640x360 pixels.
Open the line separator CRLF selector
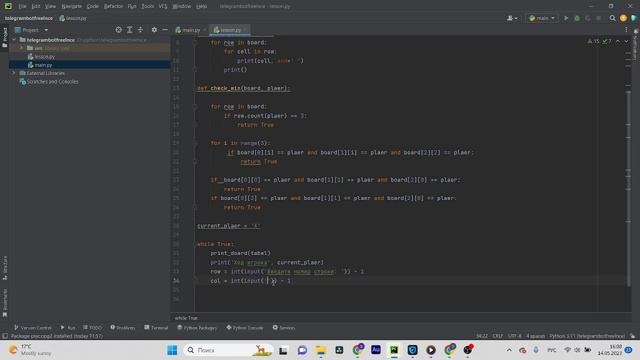pyautogui.click(x=498, y=336)
